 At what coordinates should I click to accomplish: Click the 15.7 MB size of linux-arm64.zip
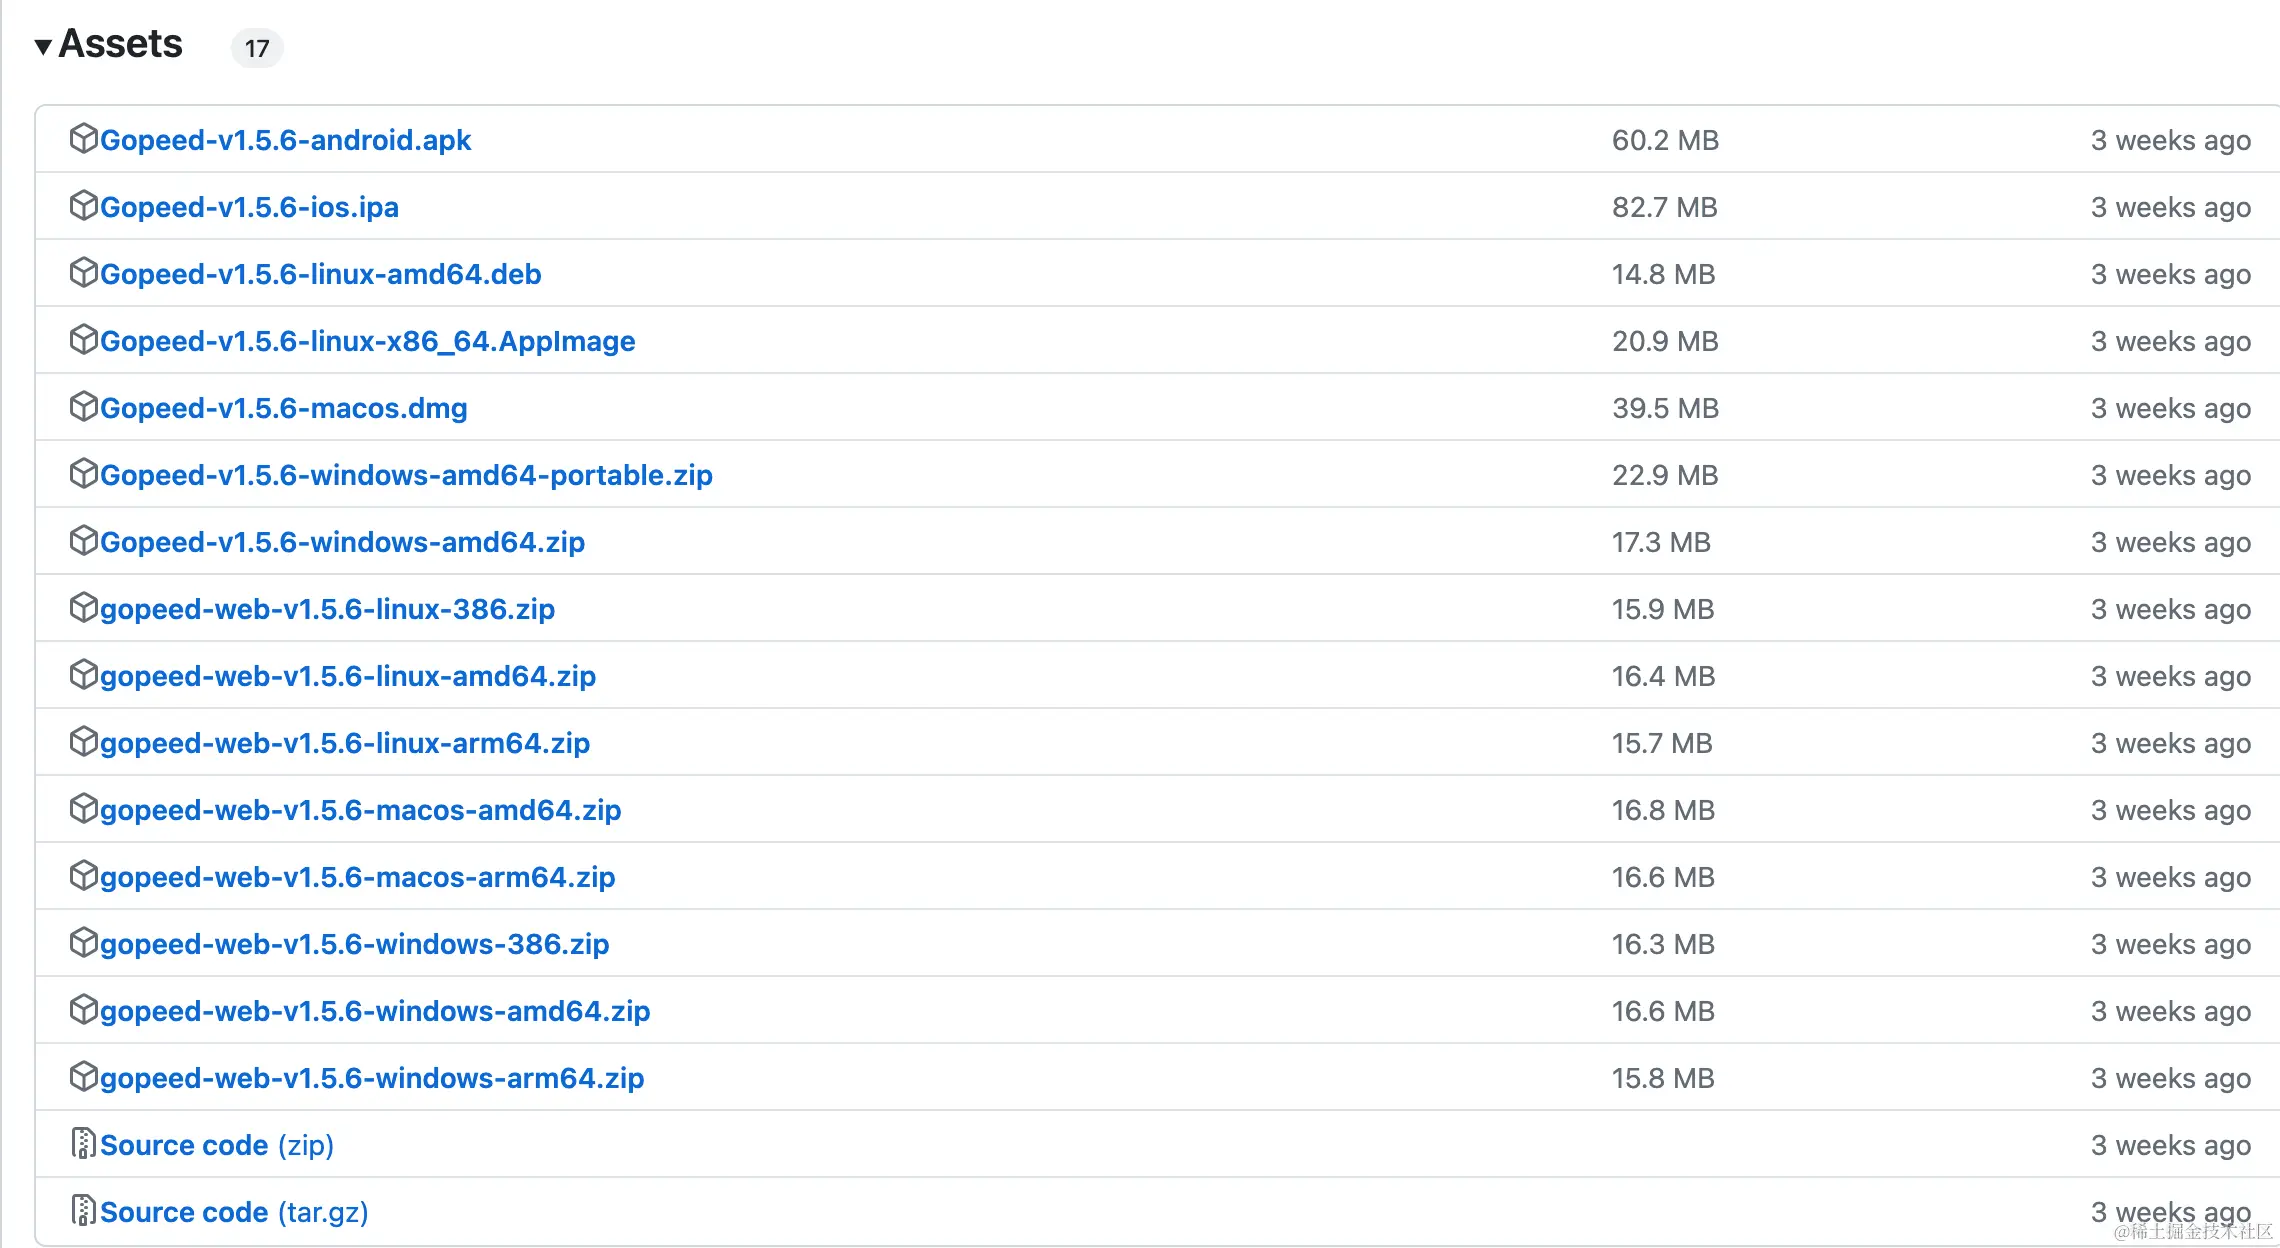pos(1662,743)
